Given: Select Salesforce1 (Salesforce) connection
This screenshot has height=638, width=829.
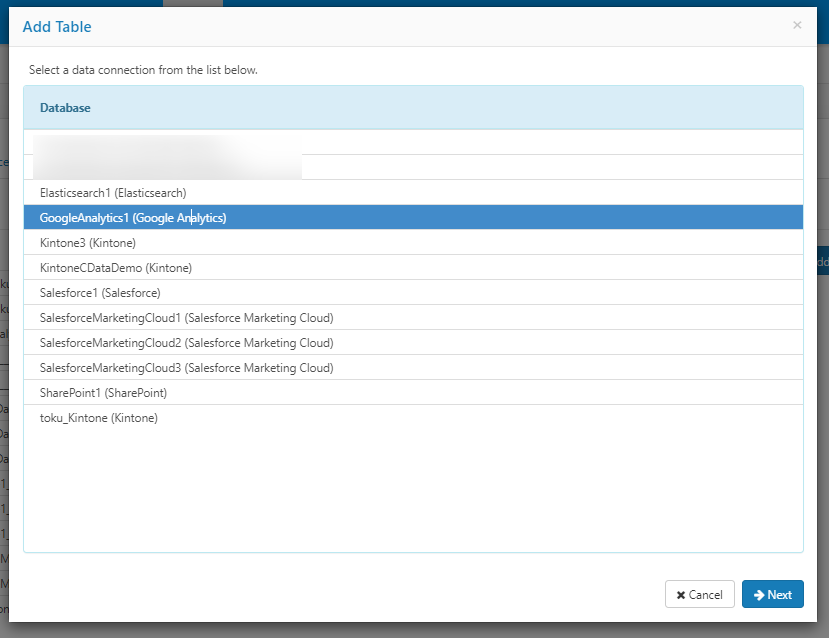Looking at the screenshot, I should tap(413, 293).
